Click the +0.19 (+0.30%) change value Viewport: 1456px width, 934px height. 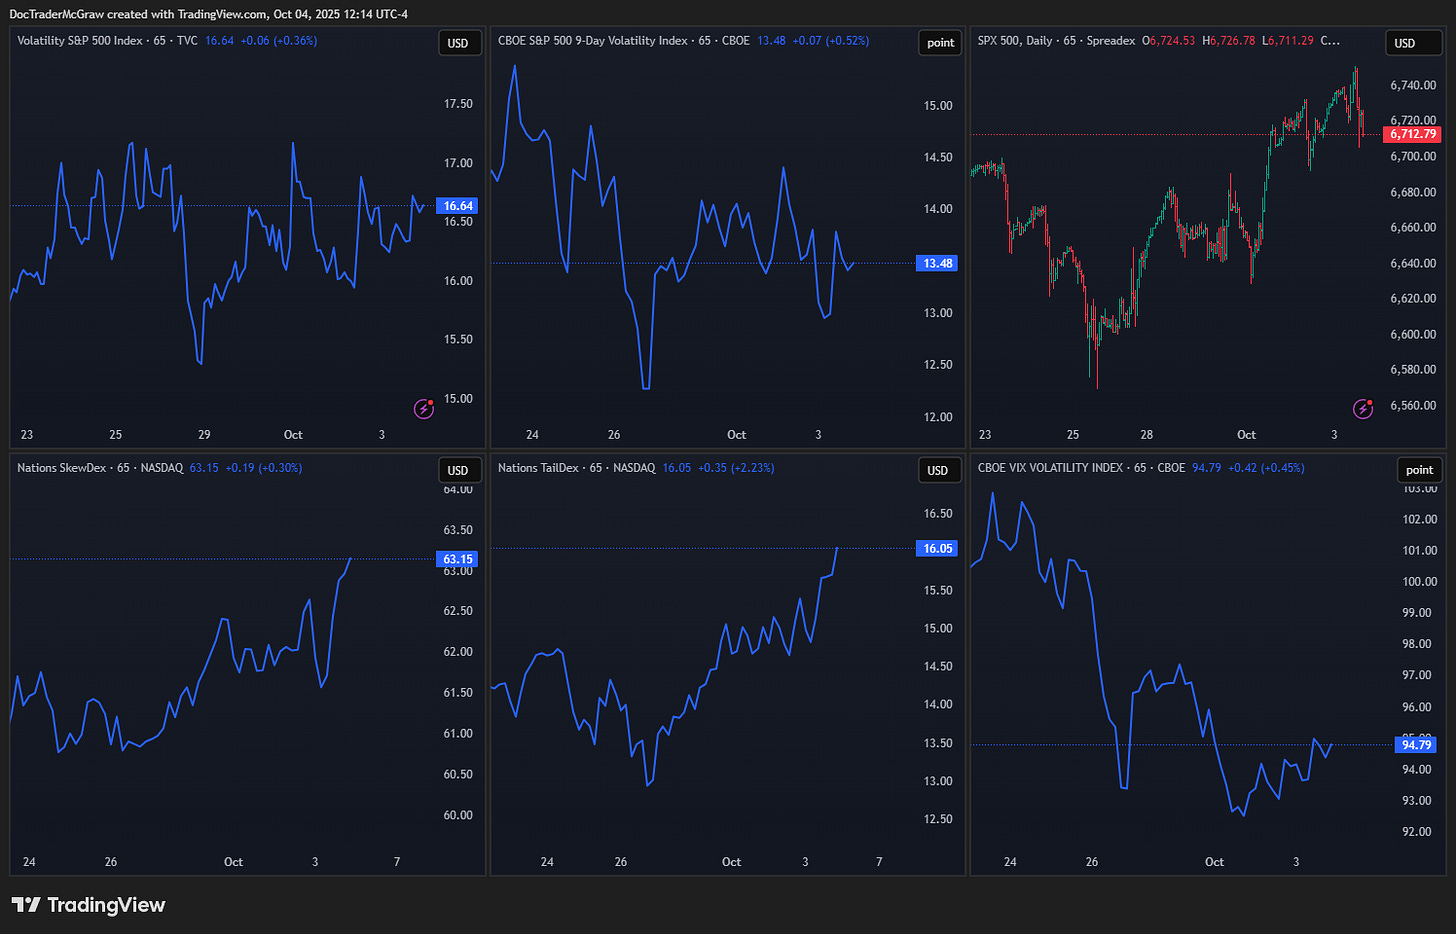tap(263, 468)
